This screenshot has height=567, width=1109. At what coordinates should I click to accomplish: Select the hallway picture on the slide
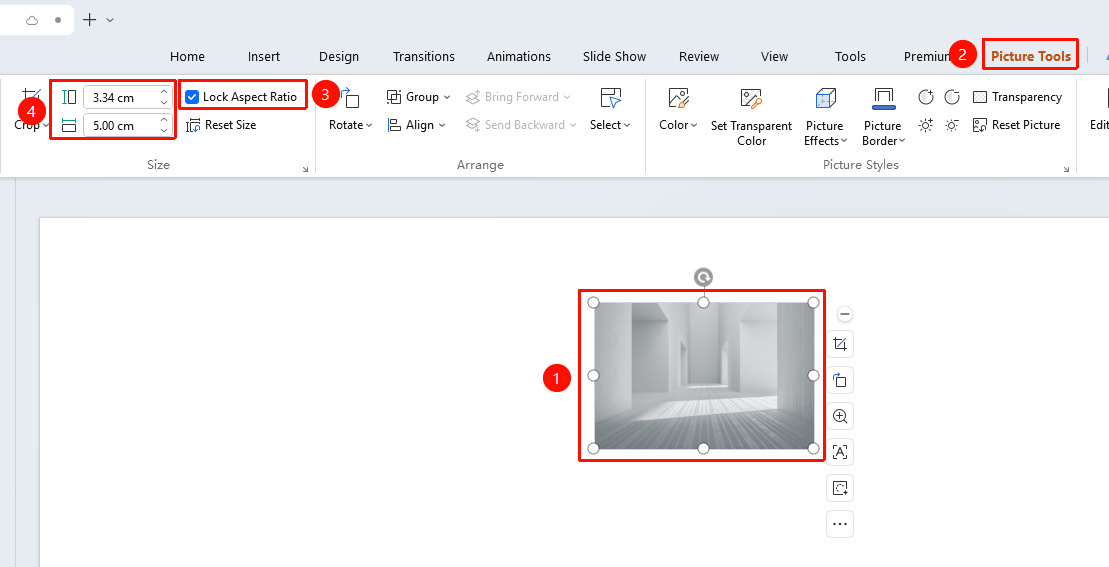click(x=703, y=375)
